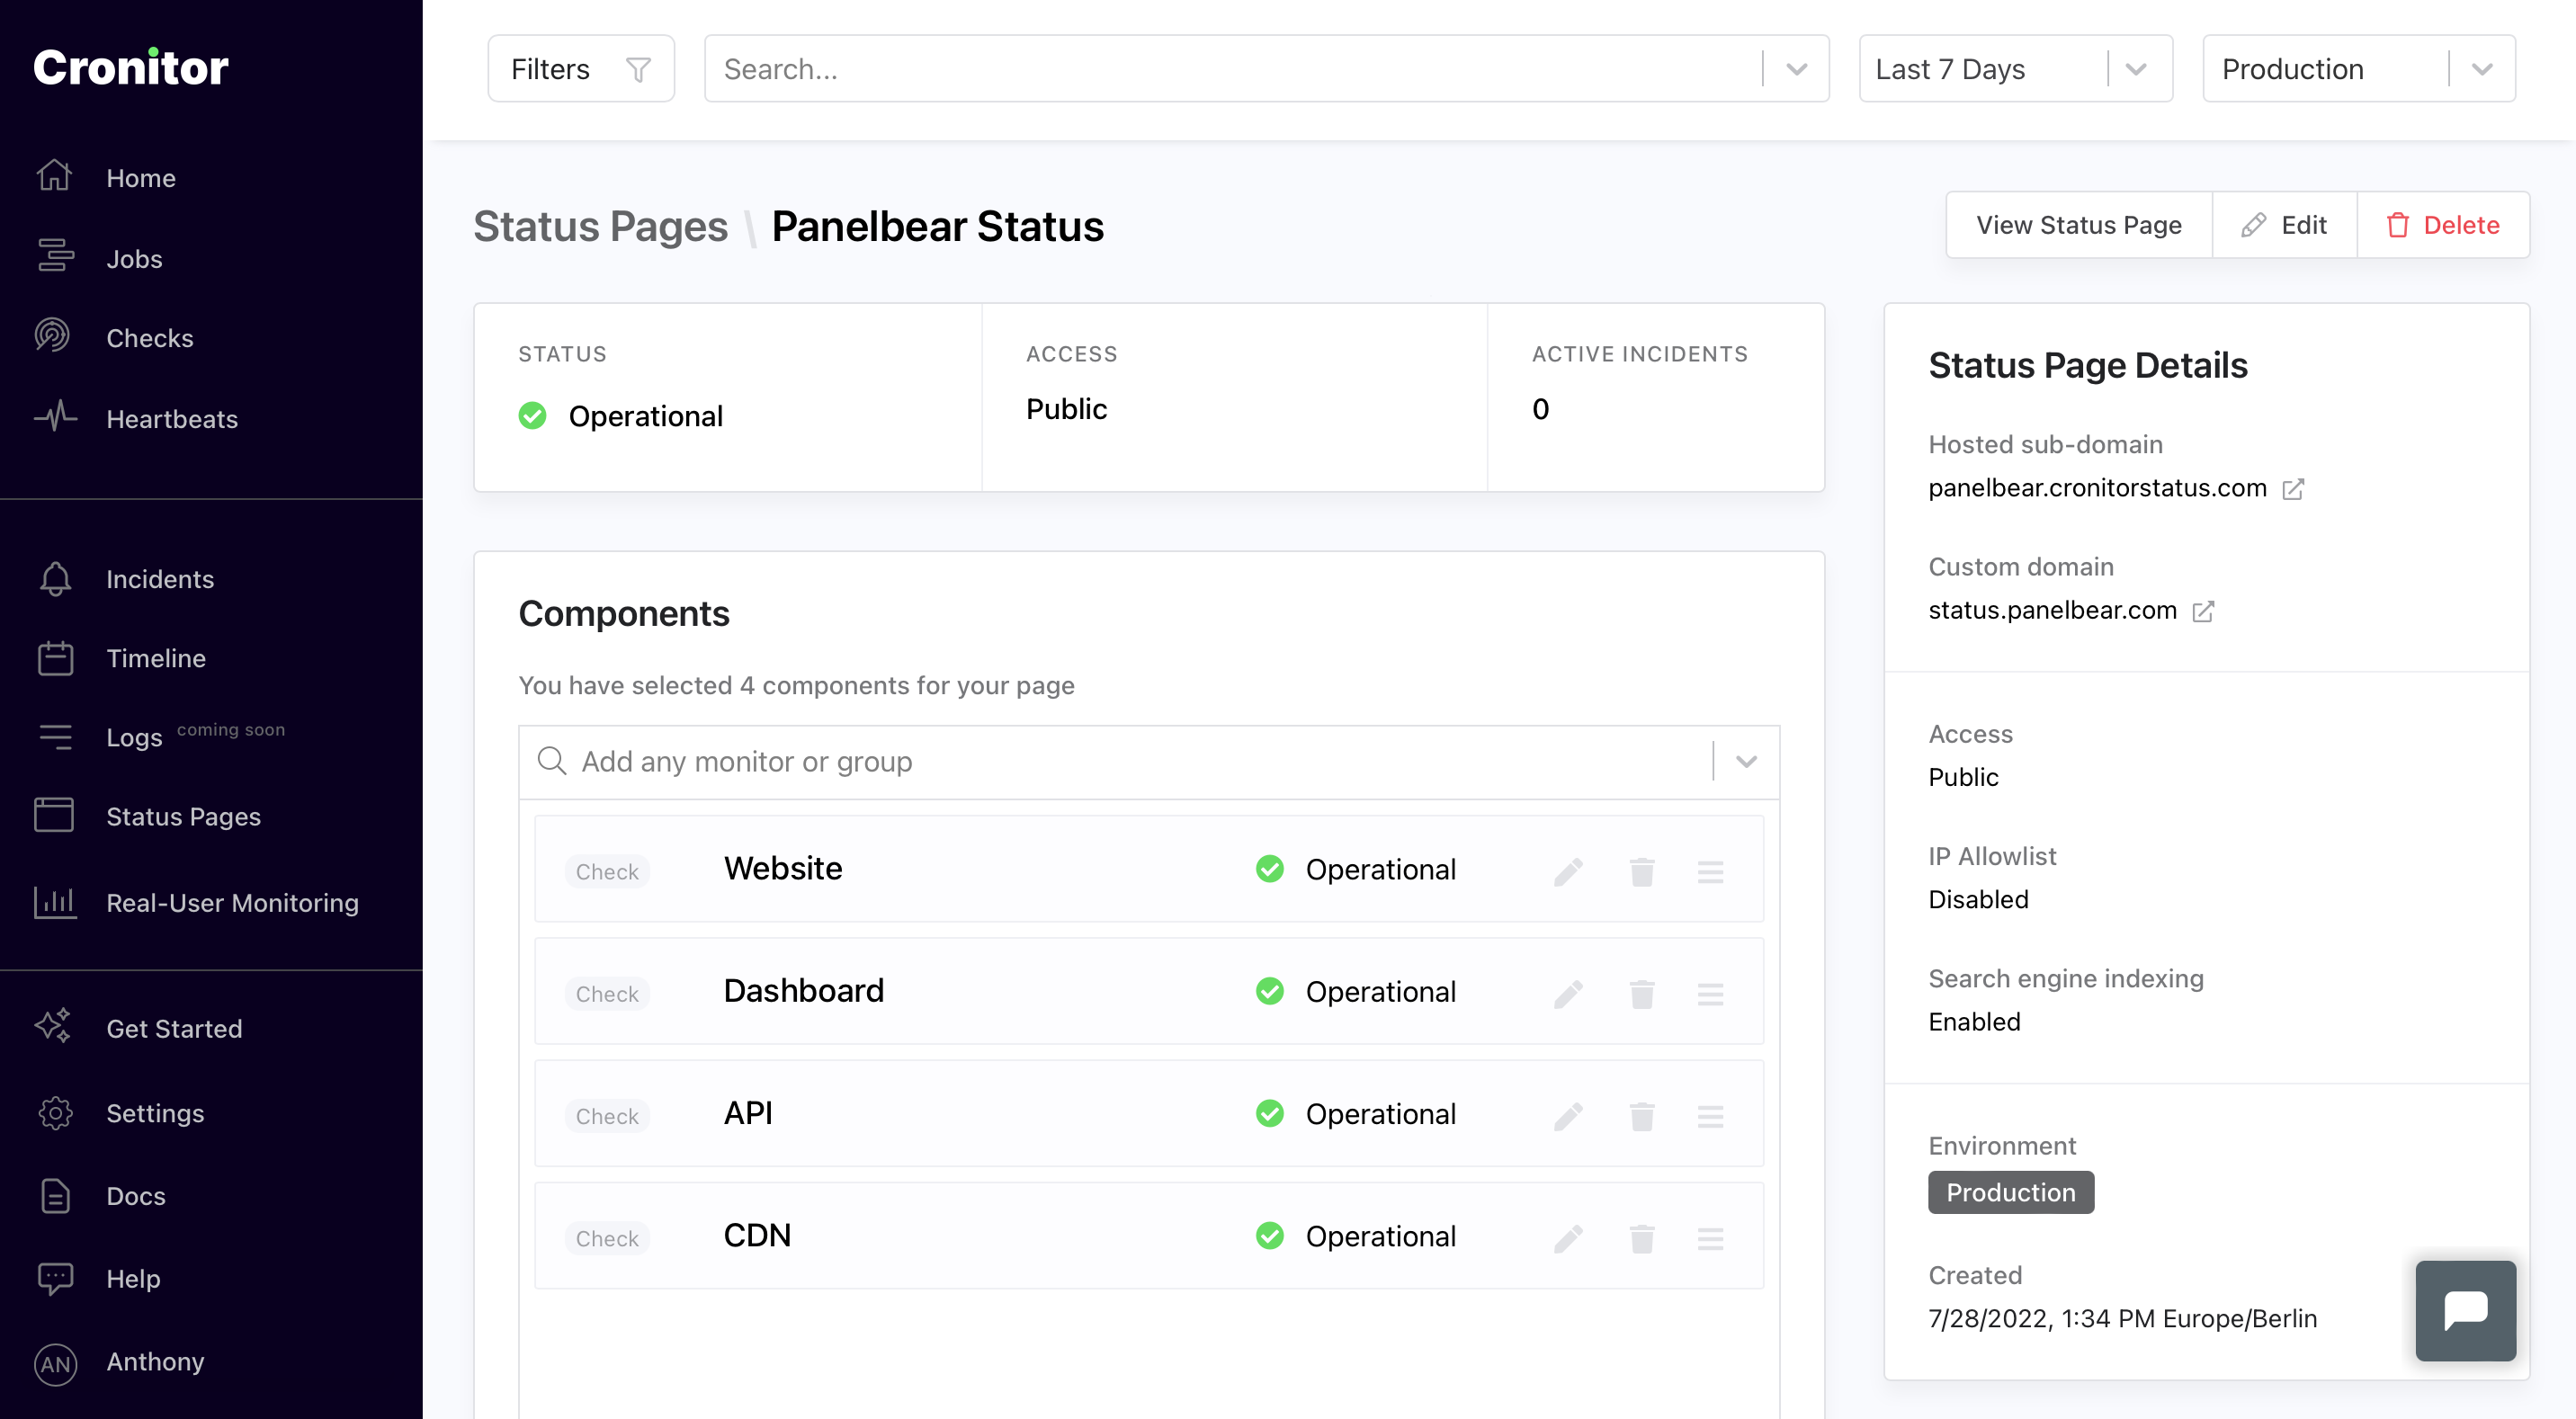Image resolution: width=2576 pixels, height=1419 pixels.
Task: Open Anthony's account menu
Action: [x=155, y=1361]
